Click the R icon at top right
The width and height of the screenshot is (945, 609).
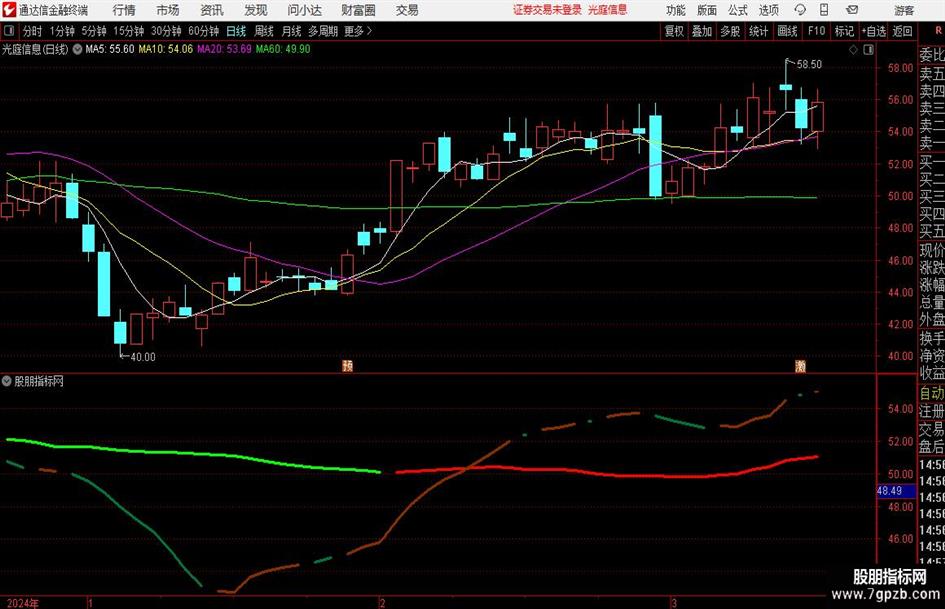[938, 31]
